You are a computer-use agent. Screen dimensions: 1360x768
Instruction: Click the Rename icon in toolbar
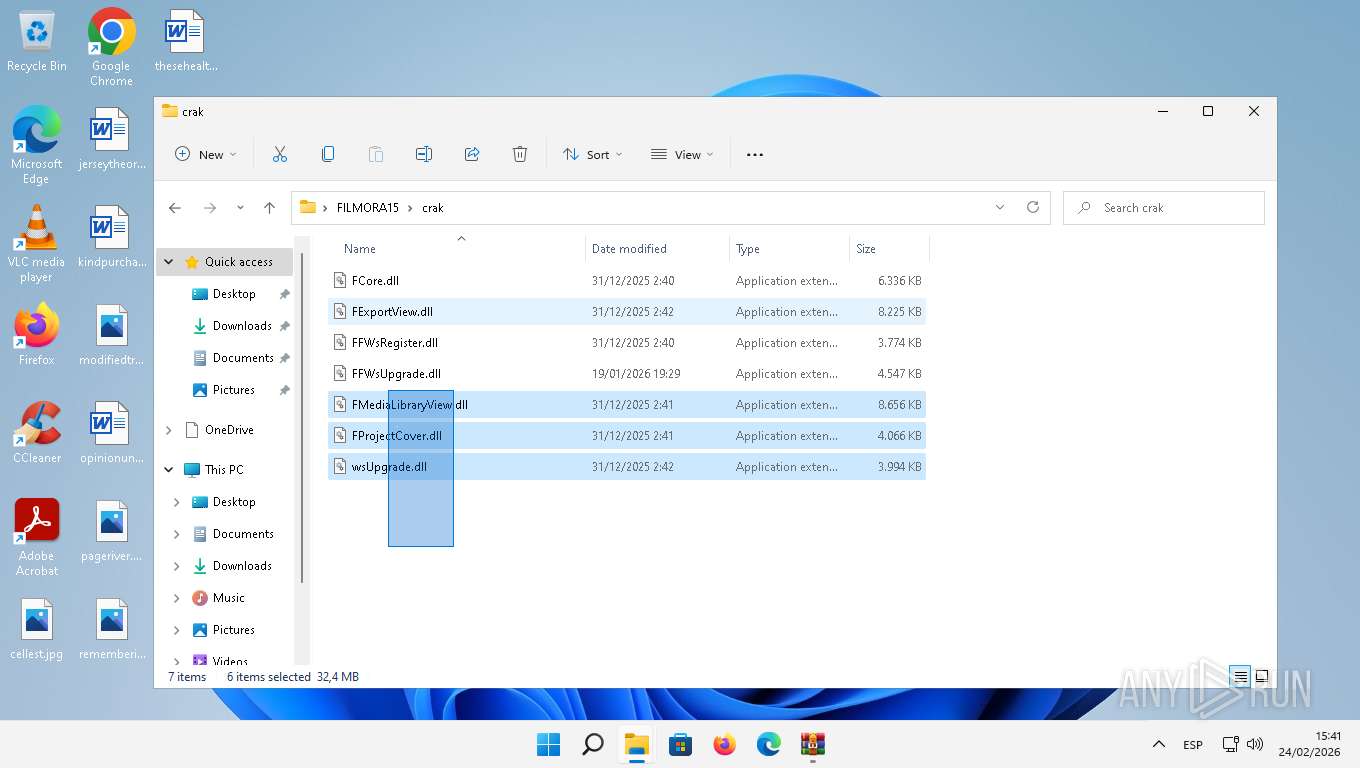pos(424,154)
